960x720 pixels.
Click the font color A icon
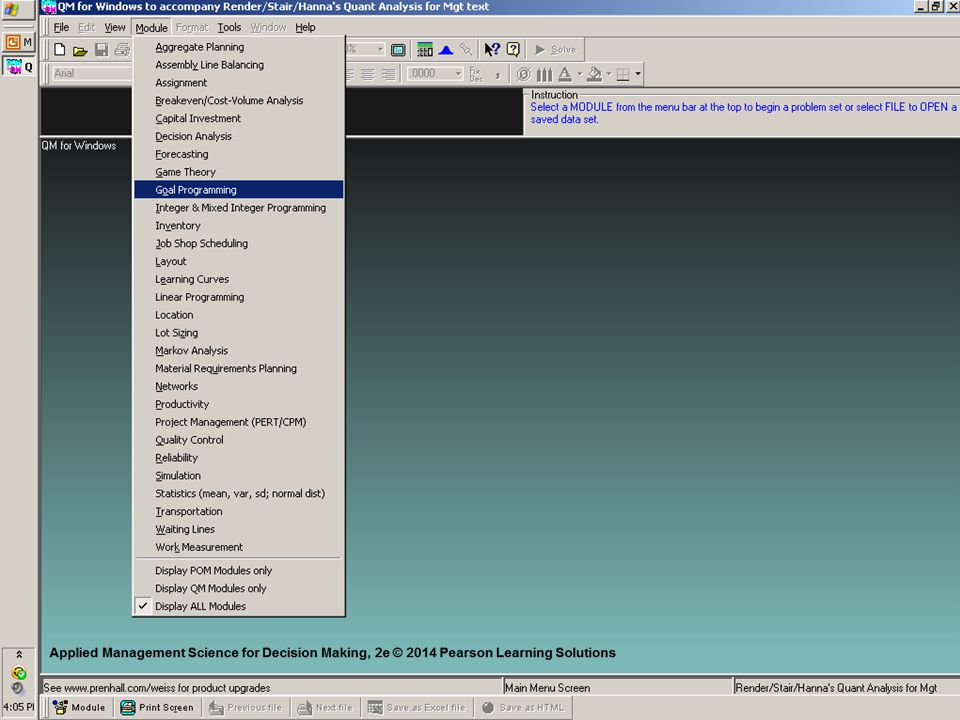pyautogui.click(x=565, y=75)
